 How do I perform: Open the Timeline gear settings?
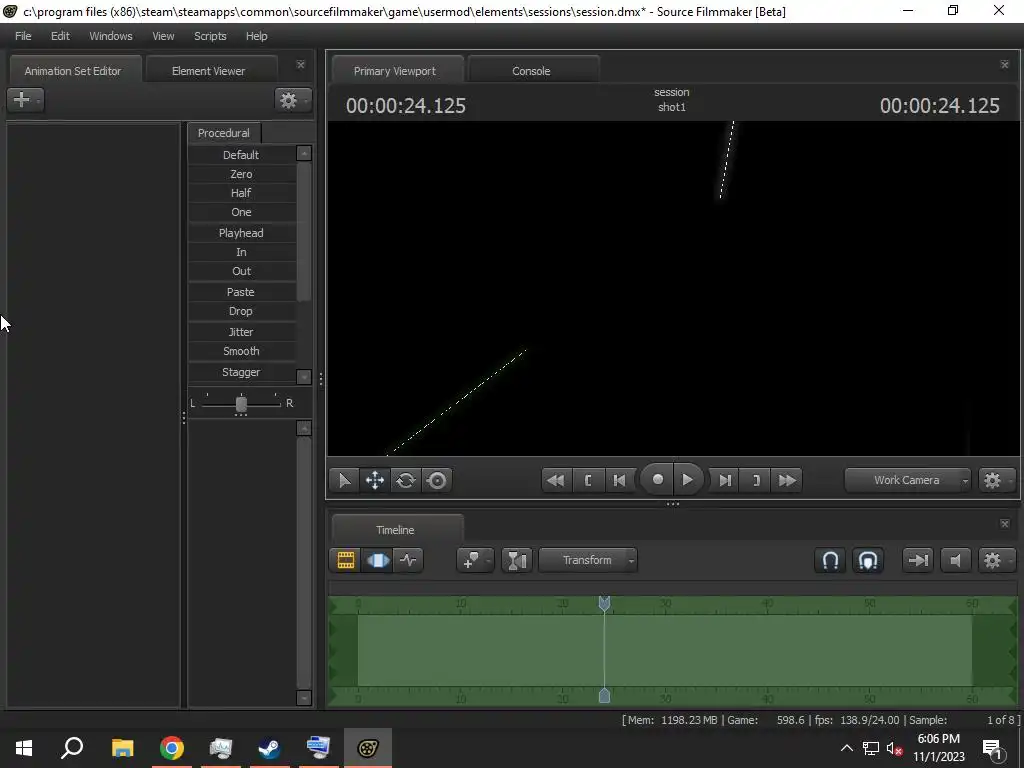995,560
